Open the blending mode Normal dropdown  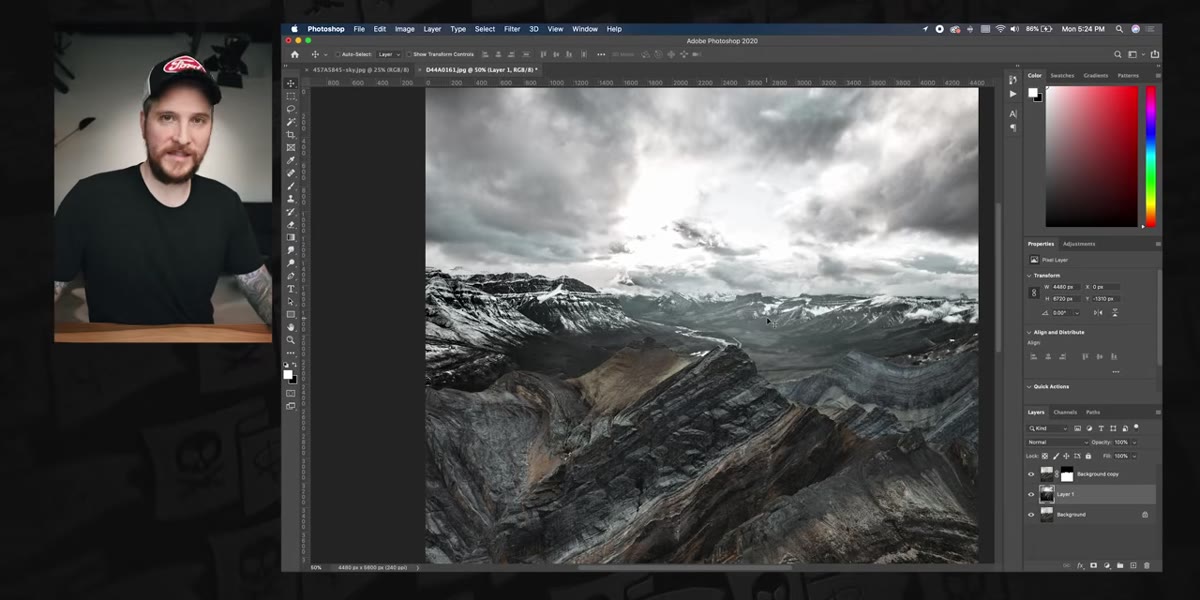pyautogui.click(x=1057, y=442)
